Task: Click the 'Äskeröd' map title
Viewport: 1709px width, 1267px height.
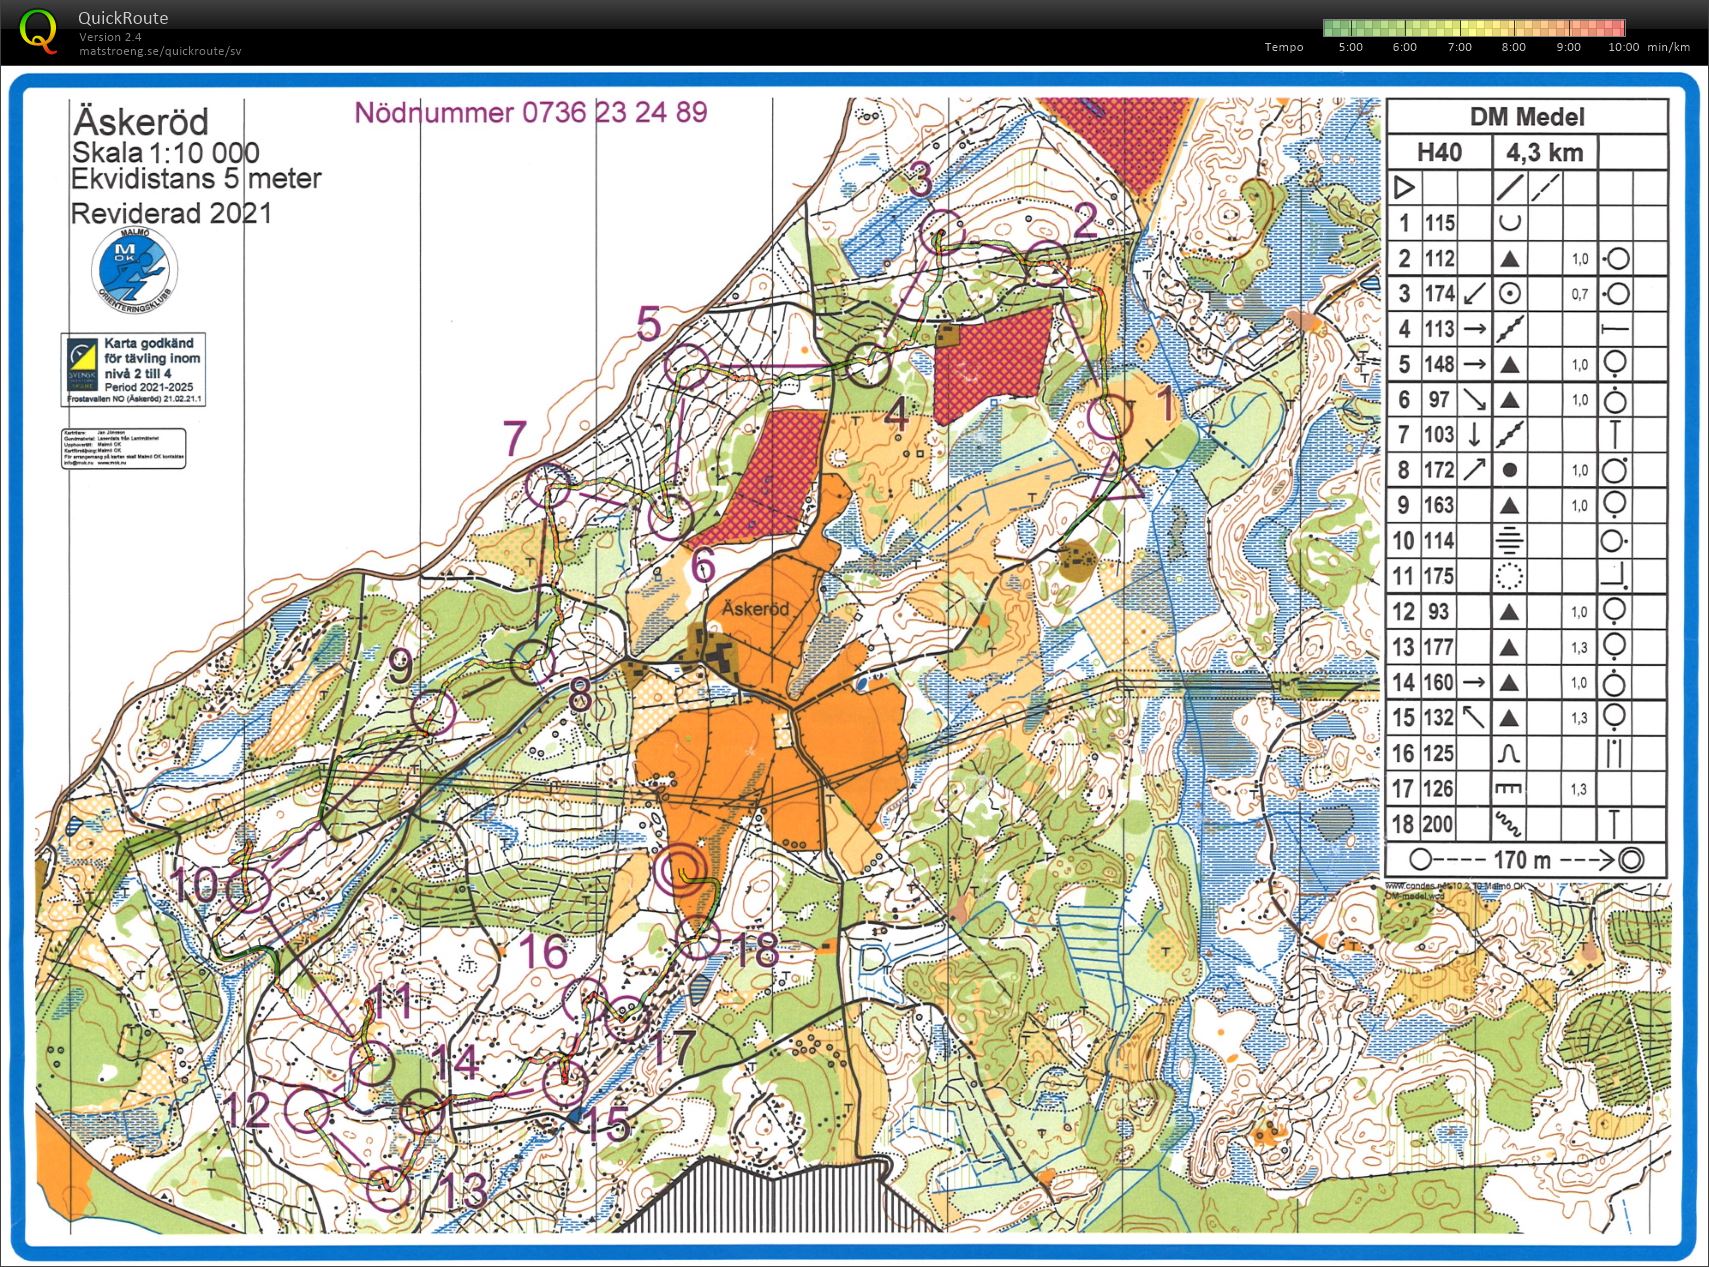Action: [x=141, y=122]
